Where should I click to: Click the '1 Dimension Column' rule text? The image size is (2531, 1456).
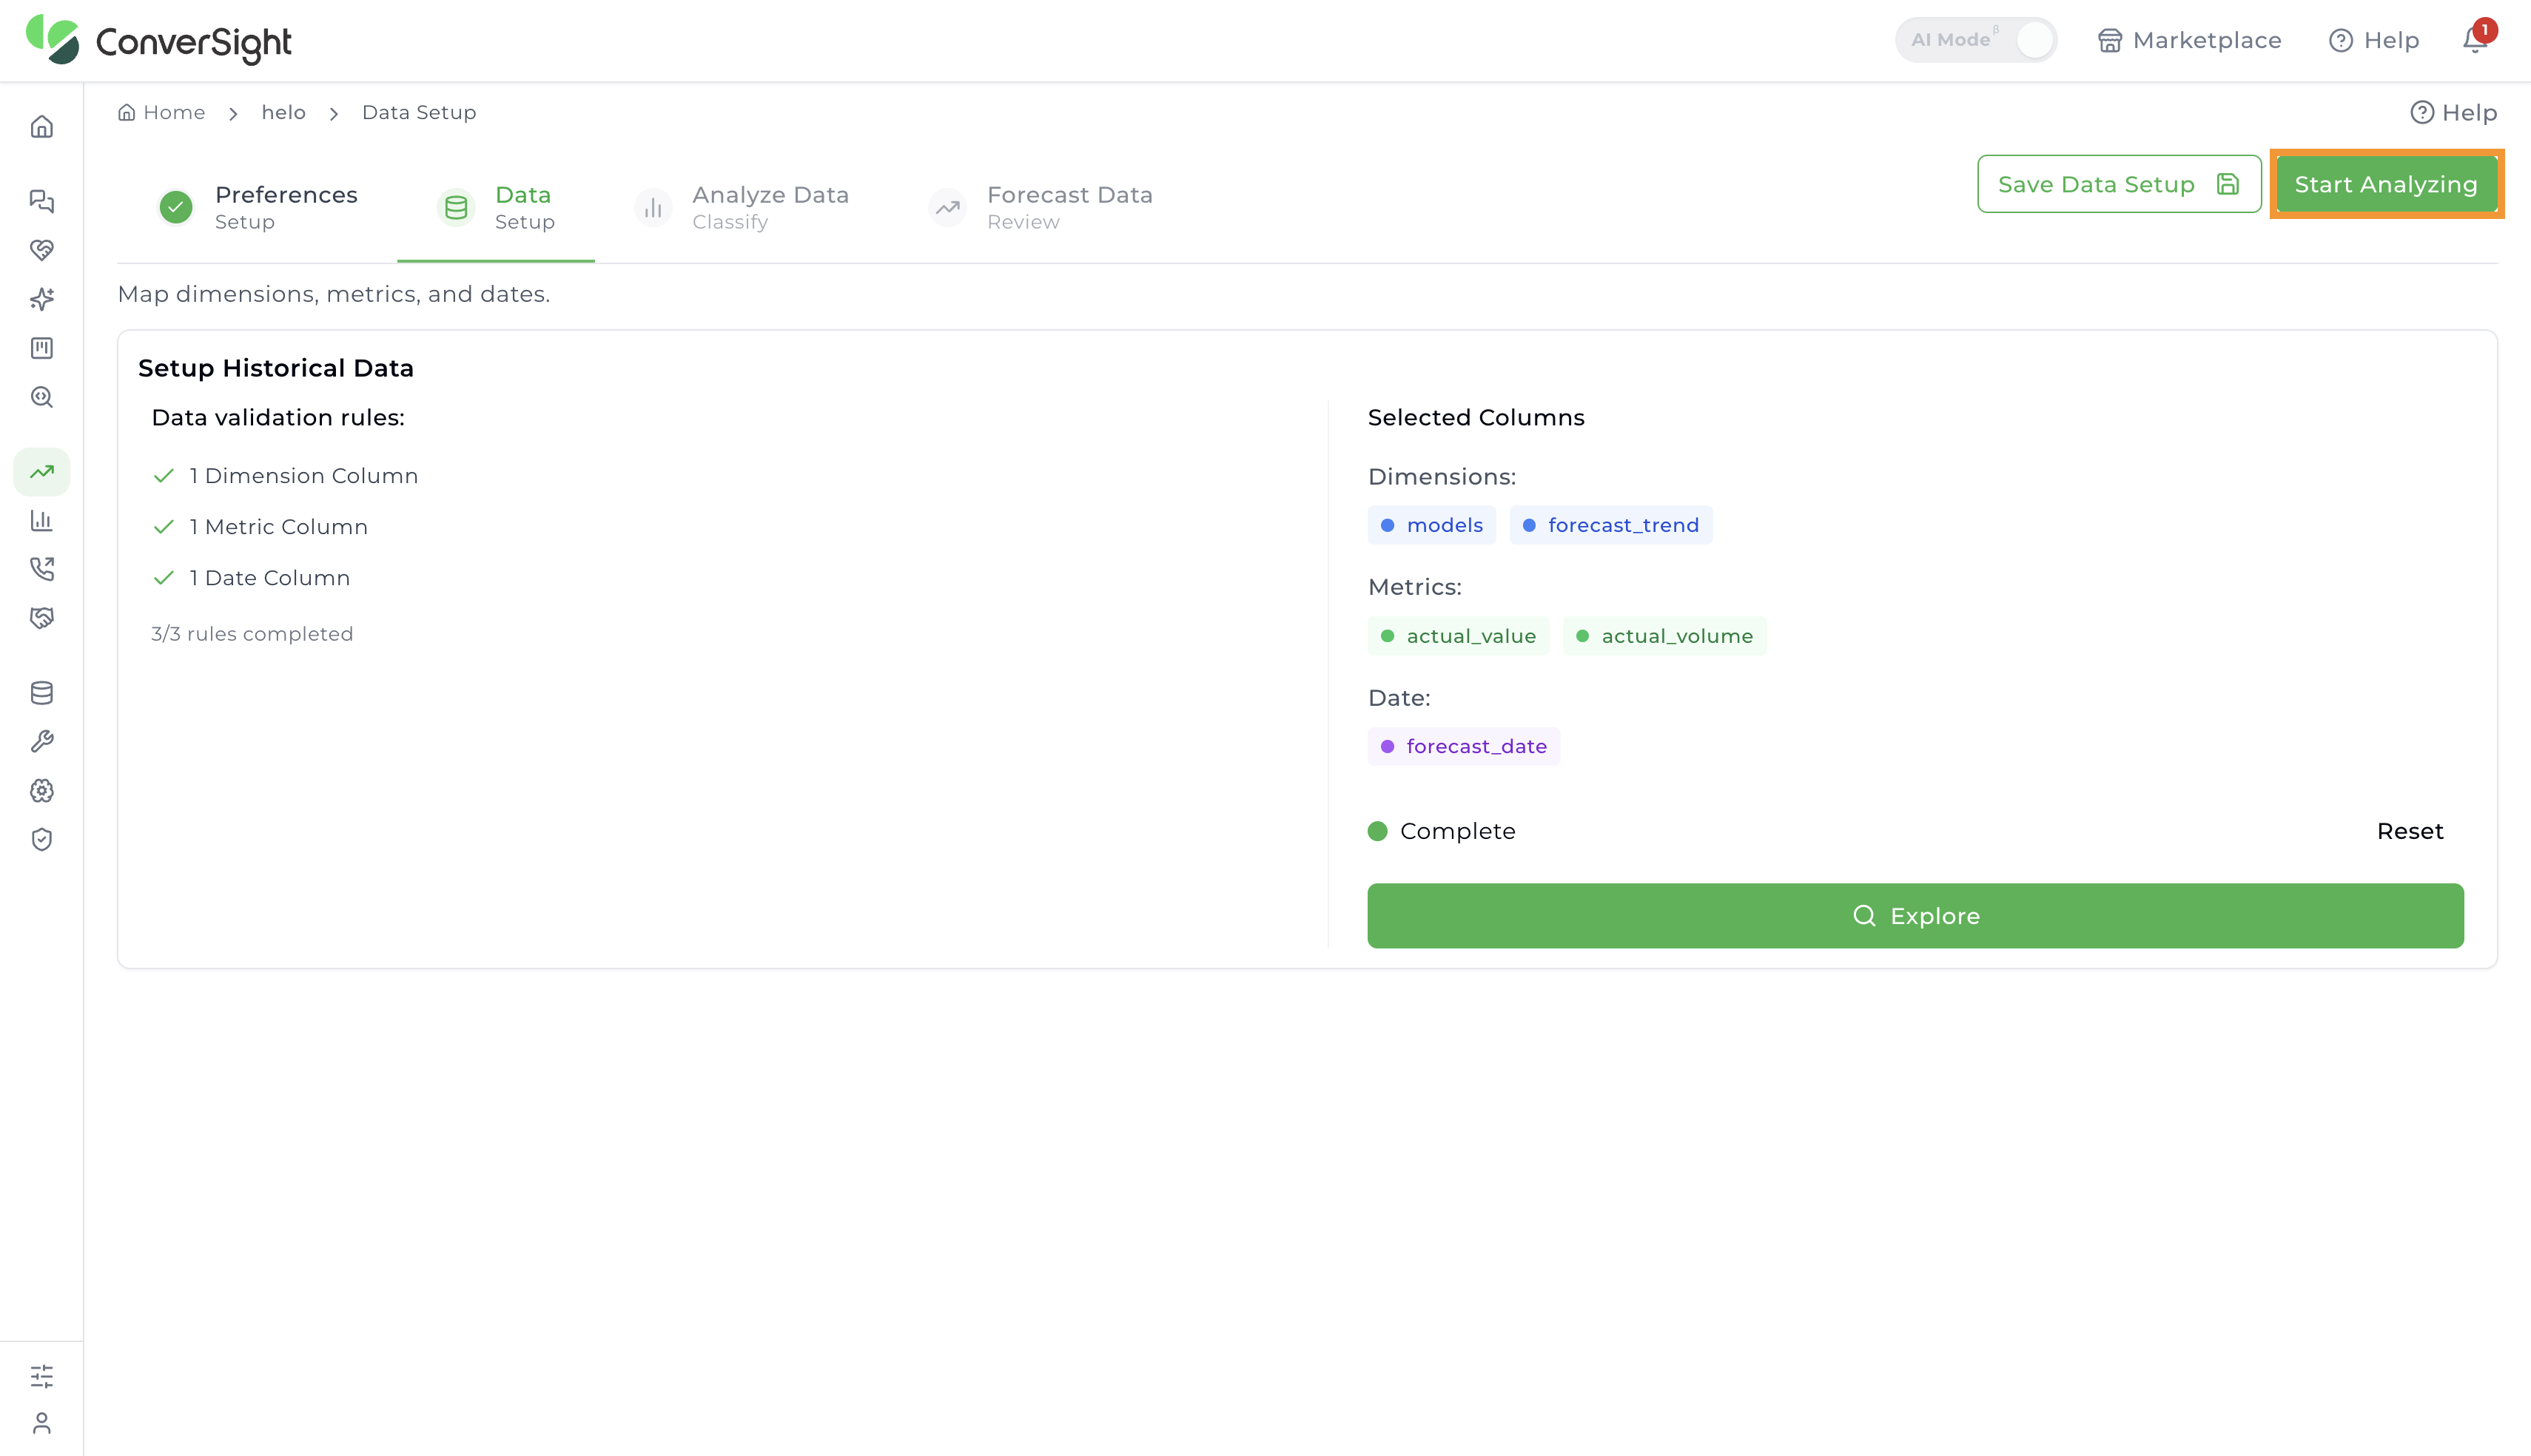304,476
